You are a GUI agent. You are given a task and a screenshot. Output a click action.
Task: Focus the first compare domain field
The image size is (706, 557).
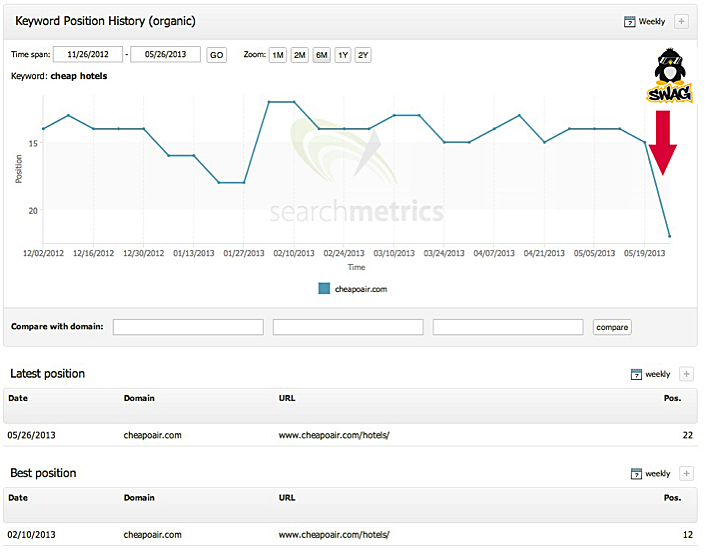click(x=188, y=327)
